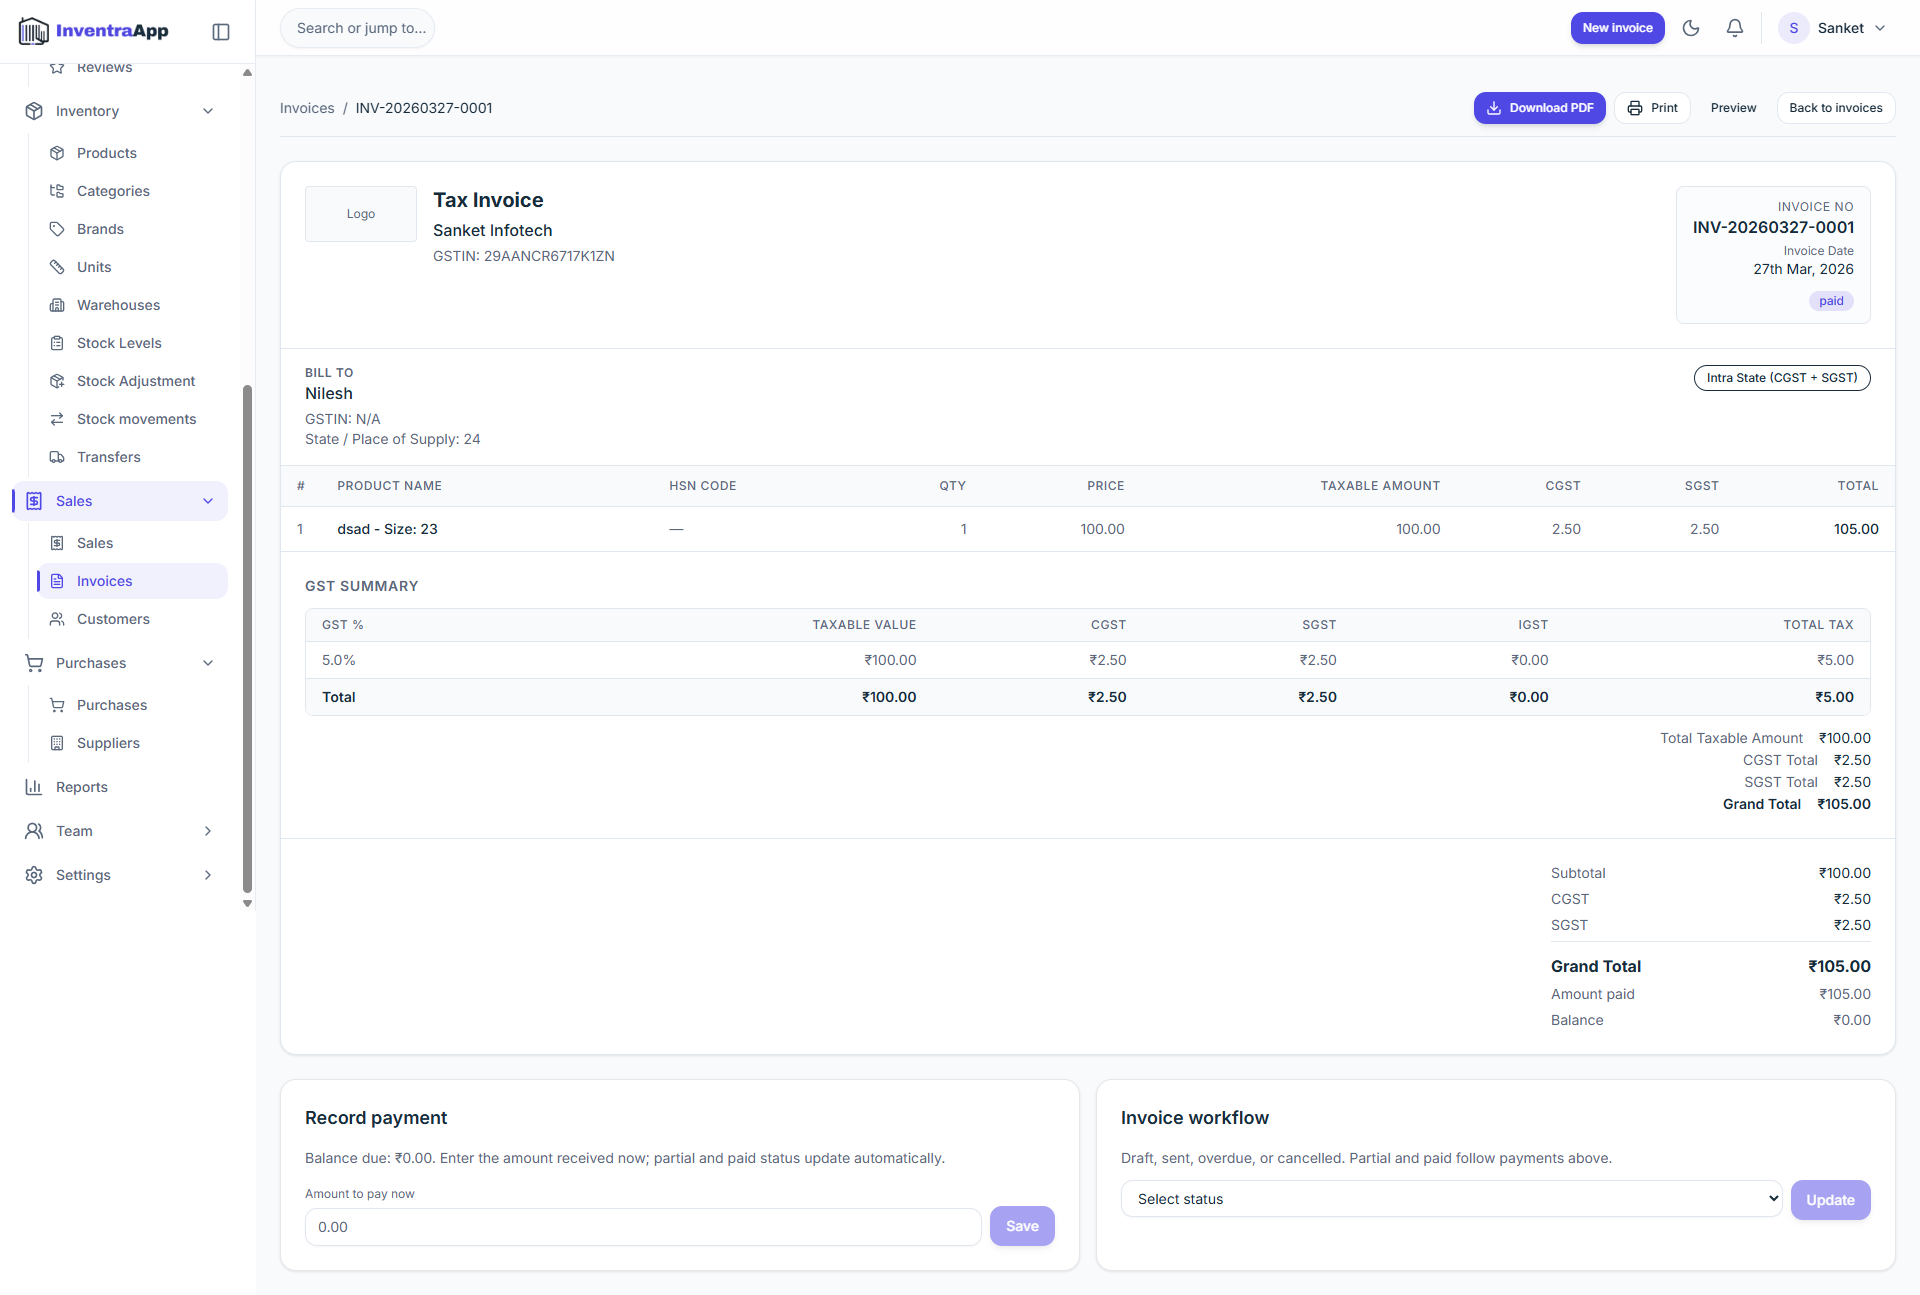The width and height of the screenshot is (1920, 1295).
Task: Click the Team users icon
Action: pos(34,831)
